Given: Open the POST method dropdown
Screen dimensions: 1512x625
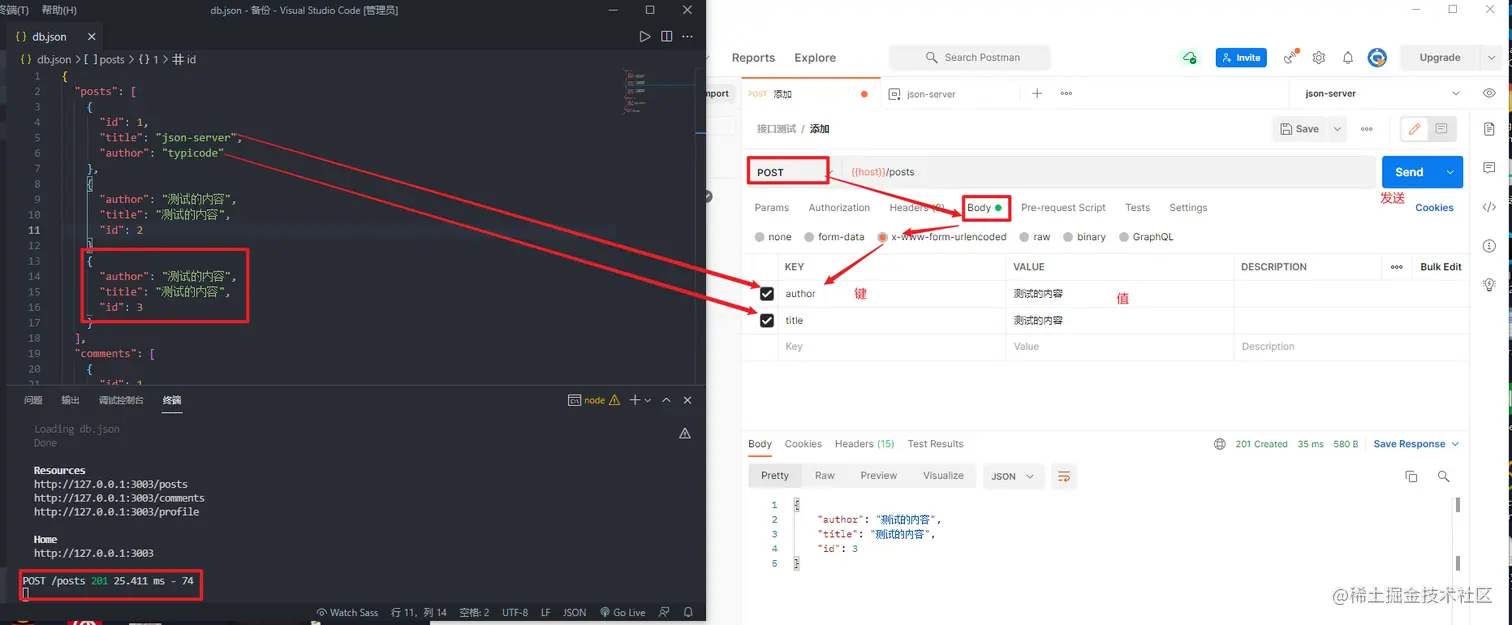Looking at the screenshot, I should (792, 172).
